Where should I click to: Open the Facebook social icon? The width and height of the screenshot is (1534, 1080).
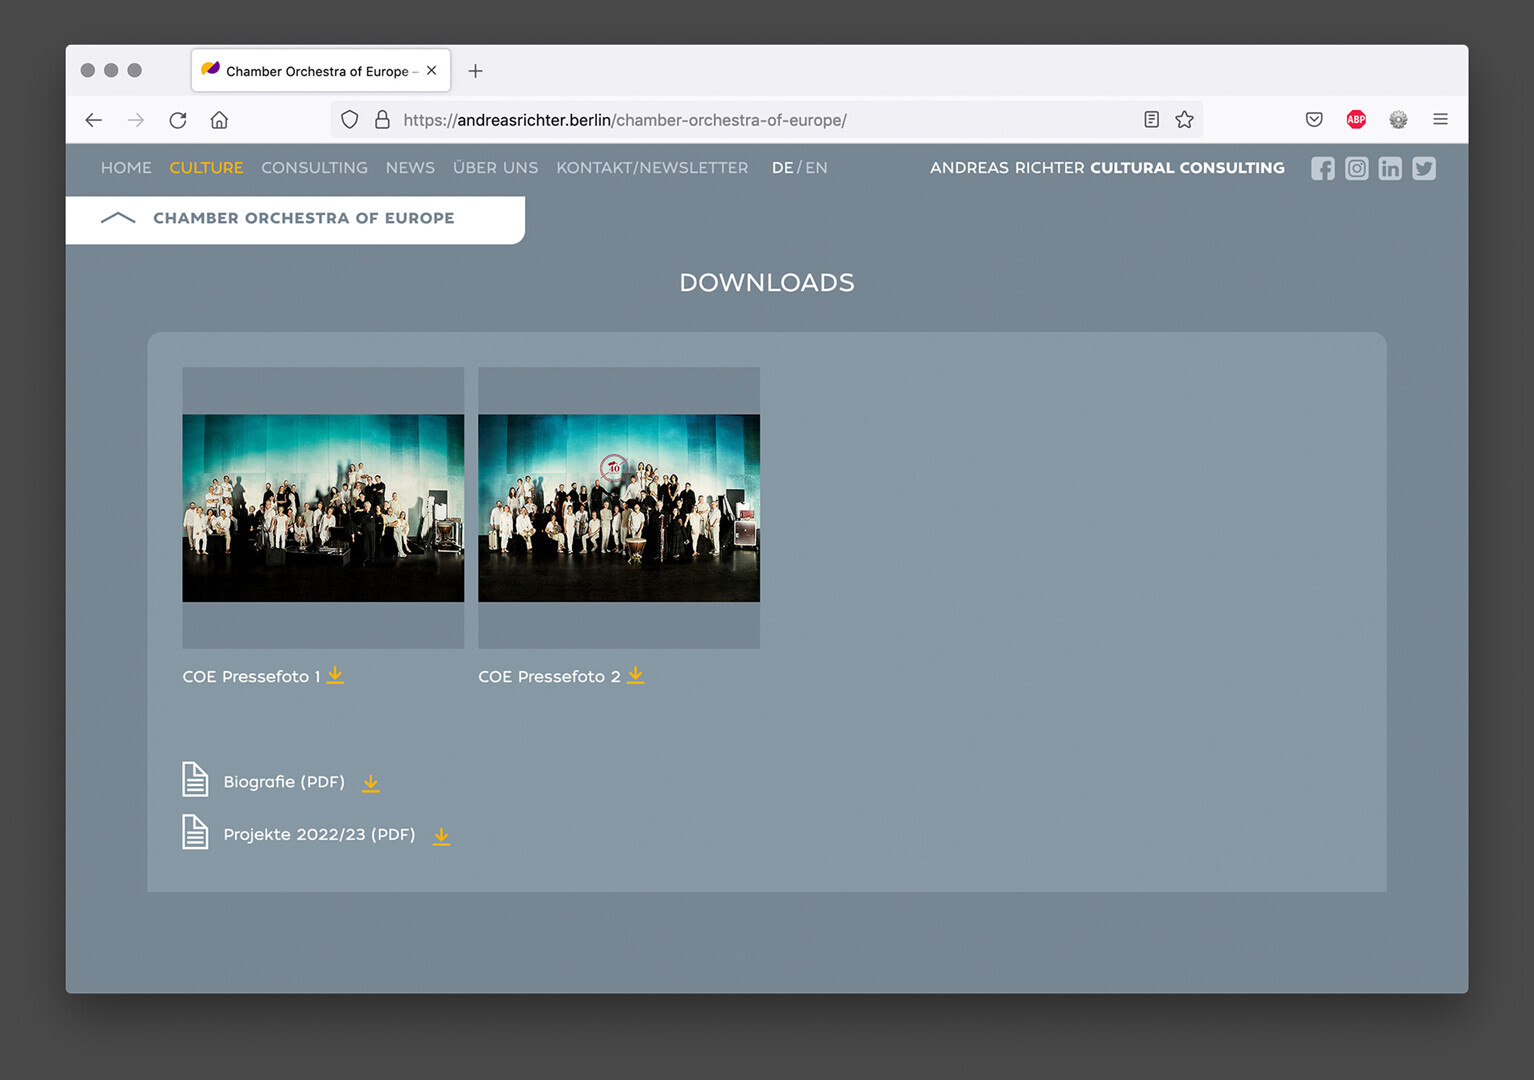tap(1322, 169)
